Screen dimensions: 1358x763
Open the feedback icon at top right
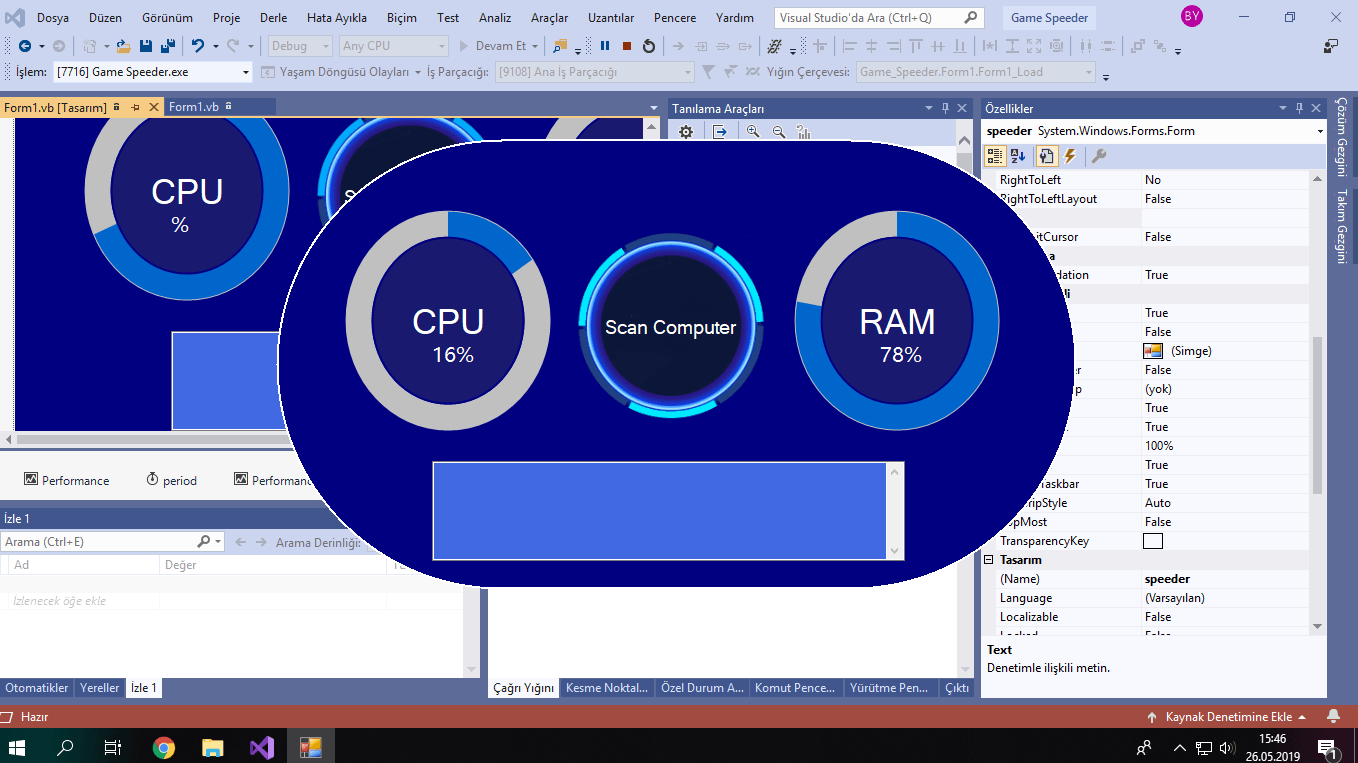[1331, 45]
